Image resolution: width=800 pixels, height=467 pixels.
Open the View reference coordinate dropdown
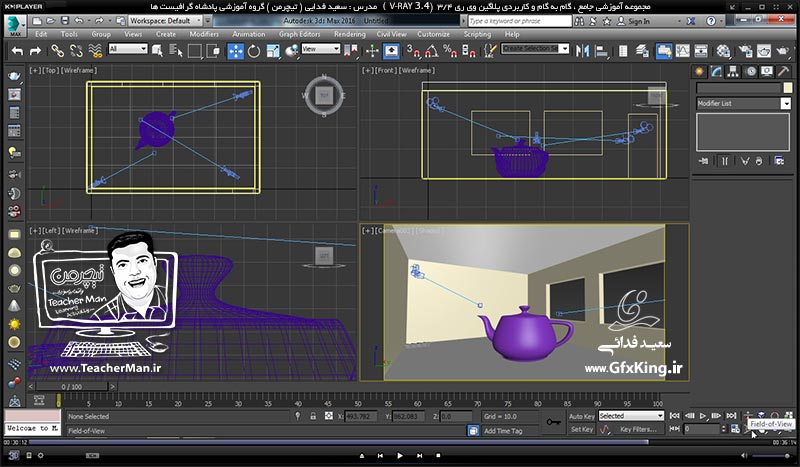(320, 49)
